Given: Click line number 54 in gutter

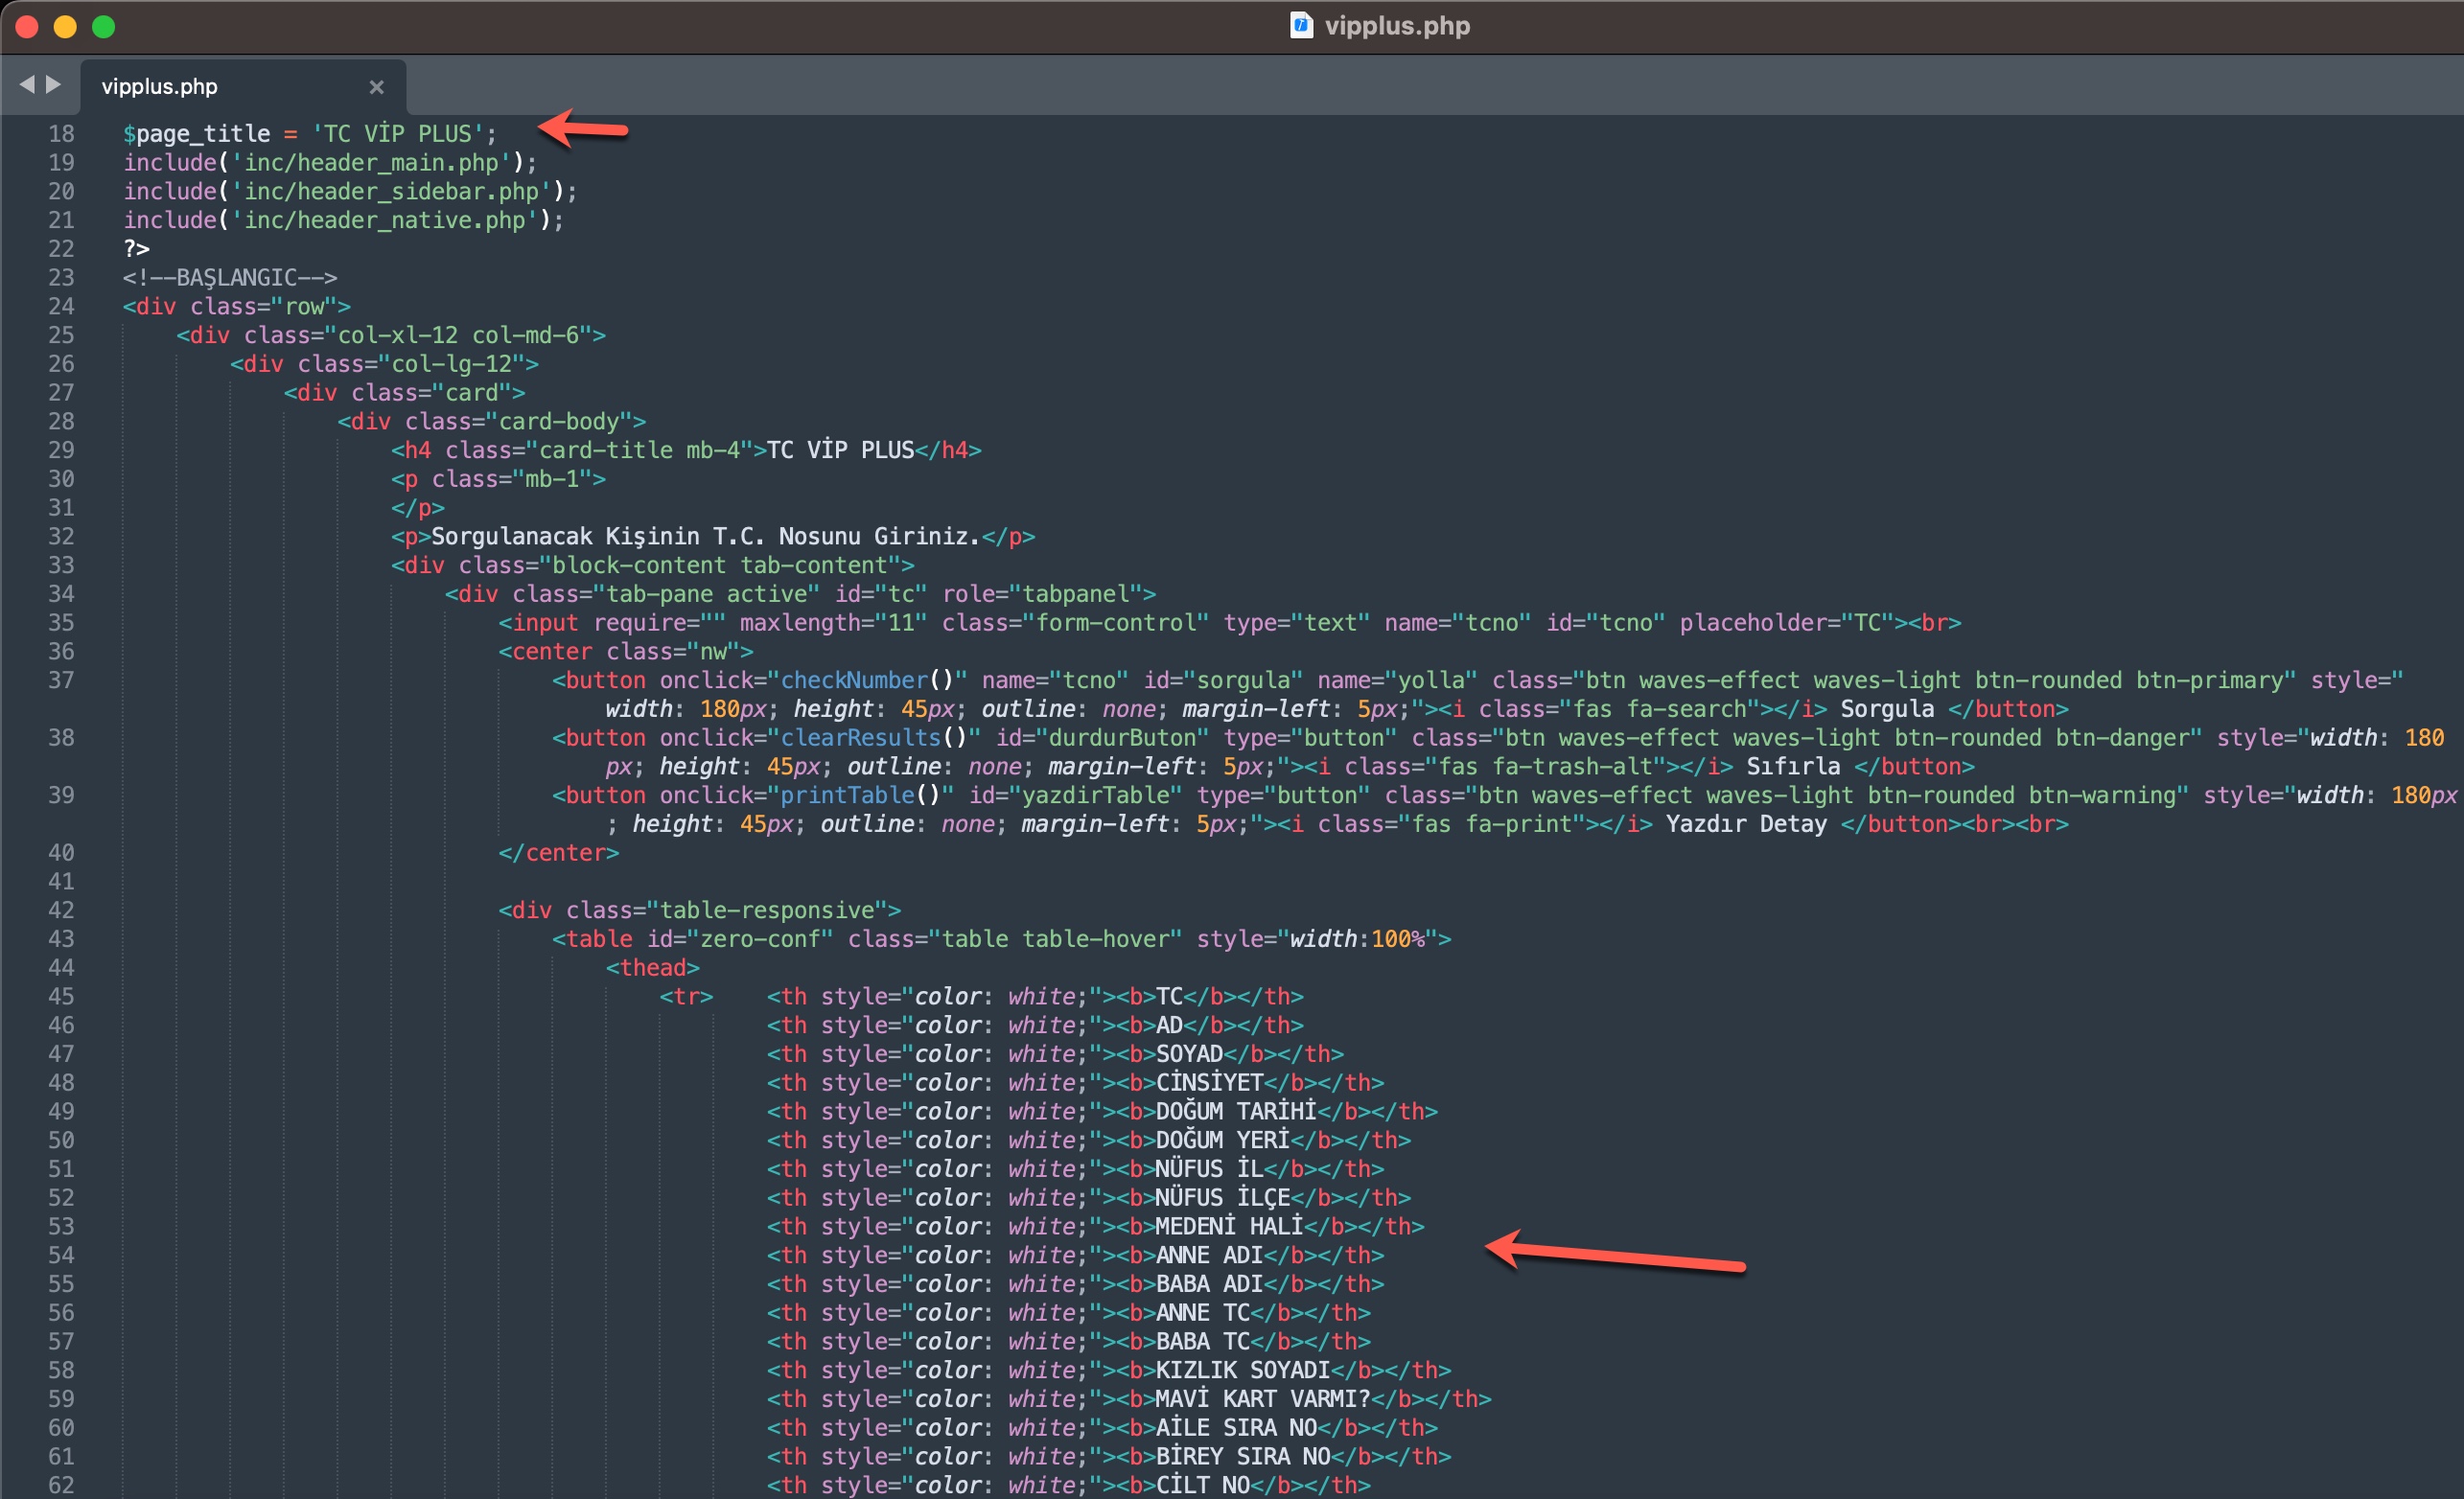Looking at the screenshot, I should (x=62, y=1256).
